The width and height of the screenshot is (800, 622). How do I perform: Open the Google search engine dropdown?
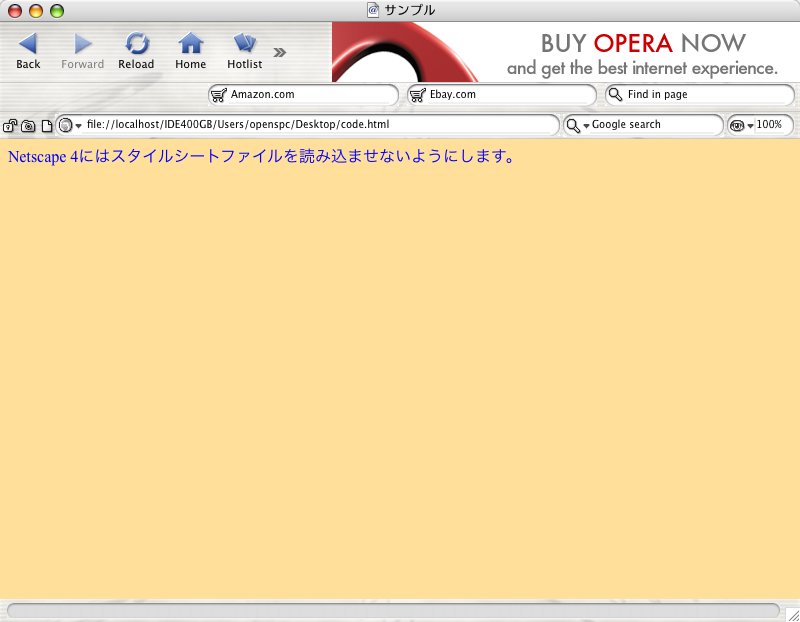[586, 126]
